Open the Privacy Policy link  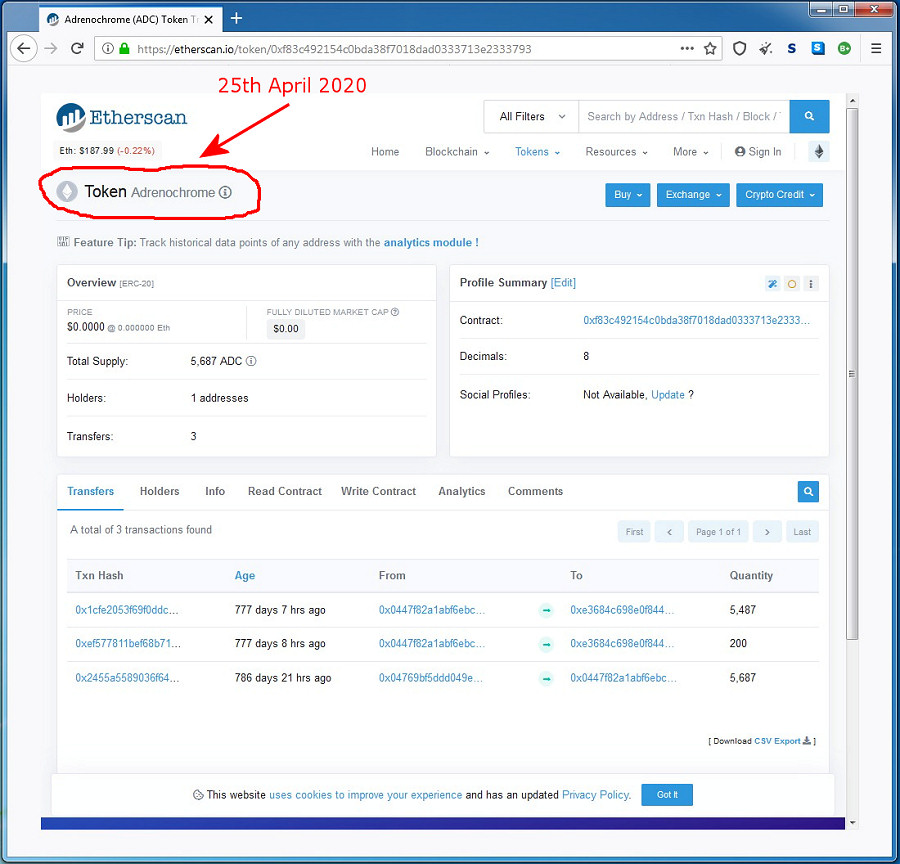(596, 795)
